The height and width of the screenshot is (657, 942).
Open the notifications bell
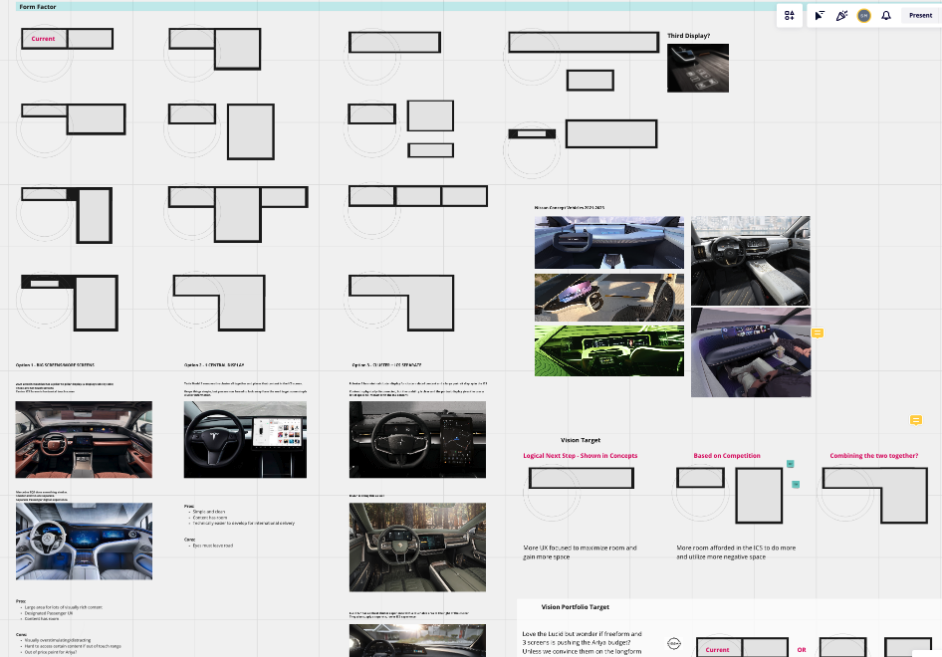886,16
